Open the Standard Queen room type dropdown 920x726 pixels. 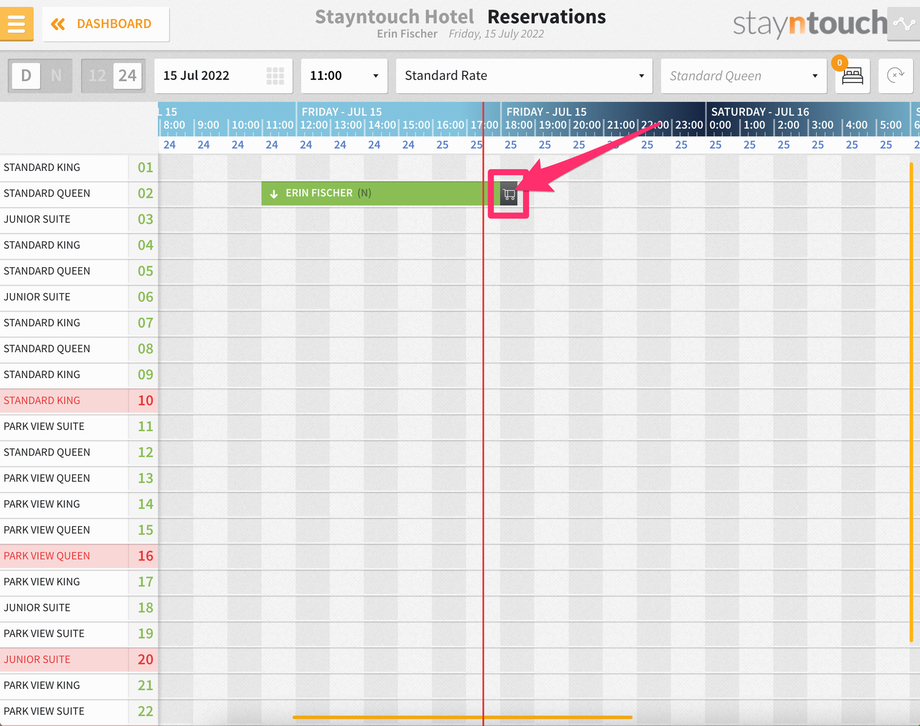point(744,76)
